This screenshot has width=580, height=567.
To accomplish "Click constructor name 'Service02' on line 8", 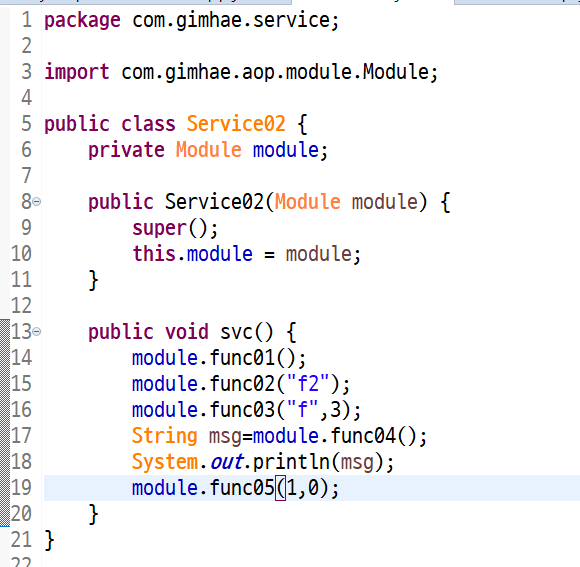I will [214, 202].
